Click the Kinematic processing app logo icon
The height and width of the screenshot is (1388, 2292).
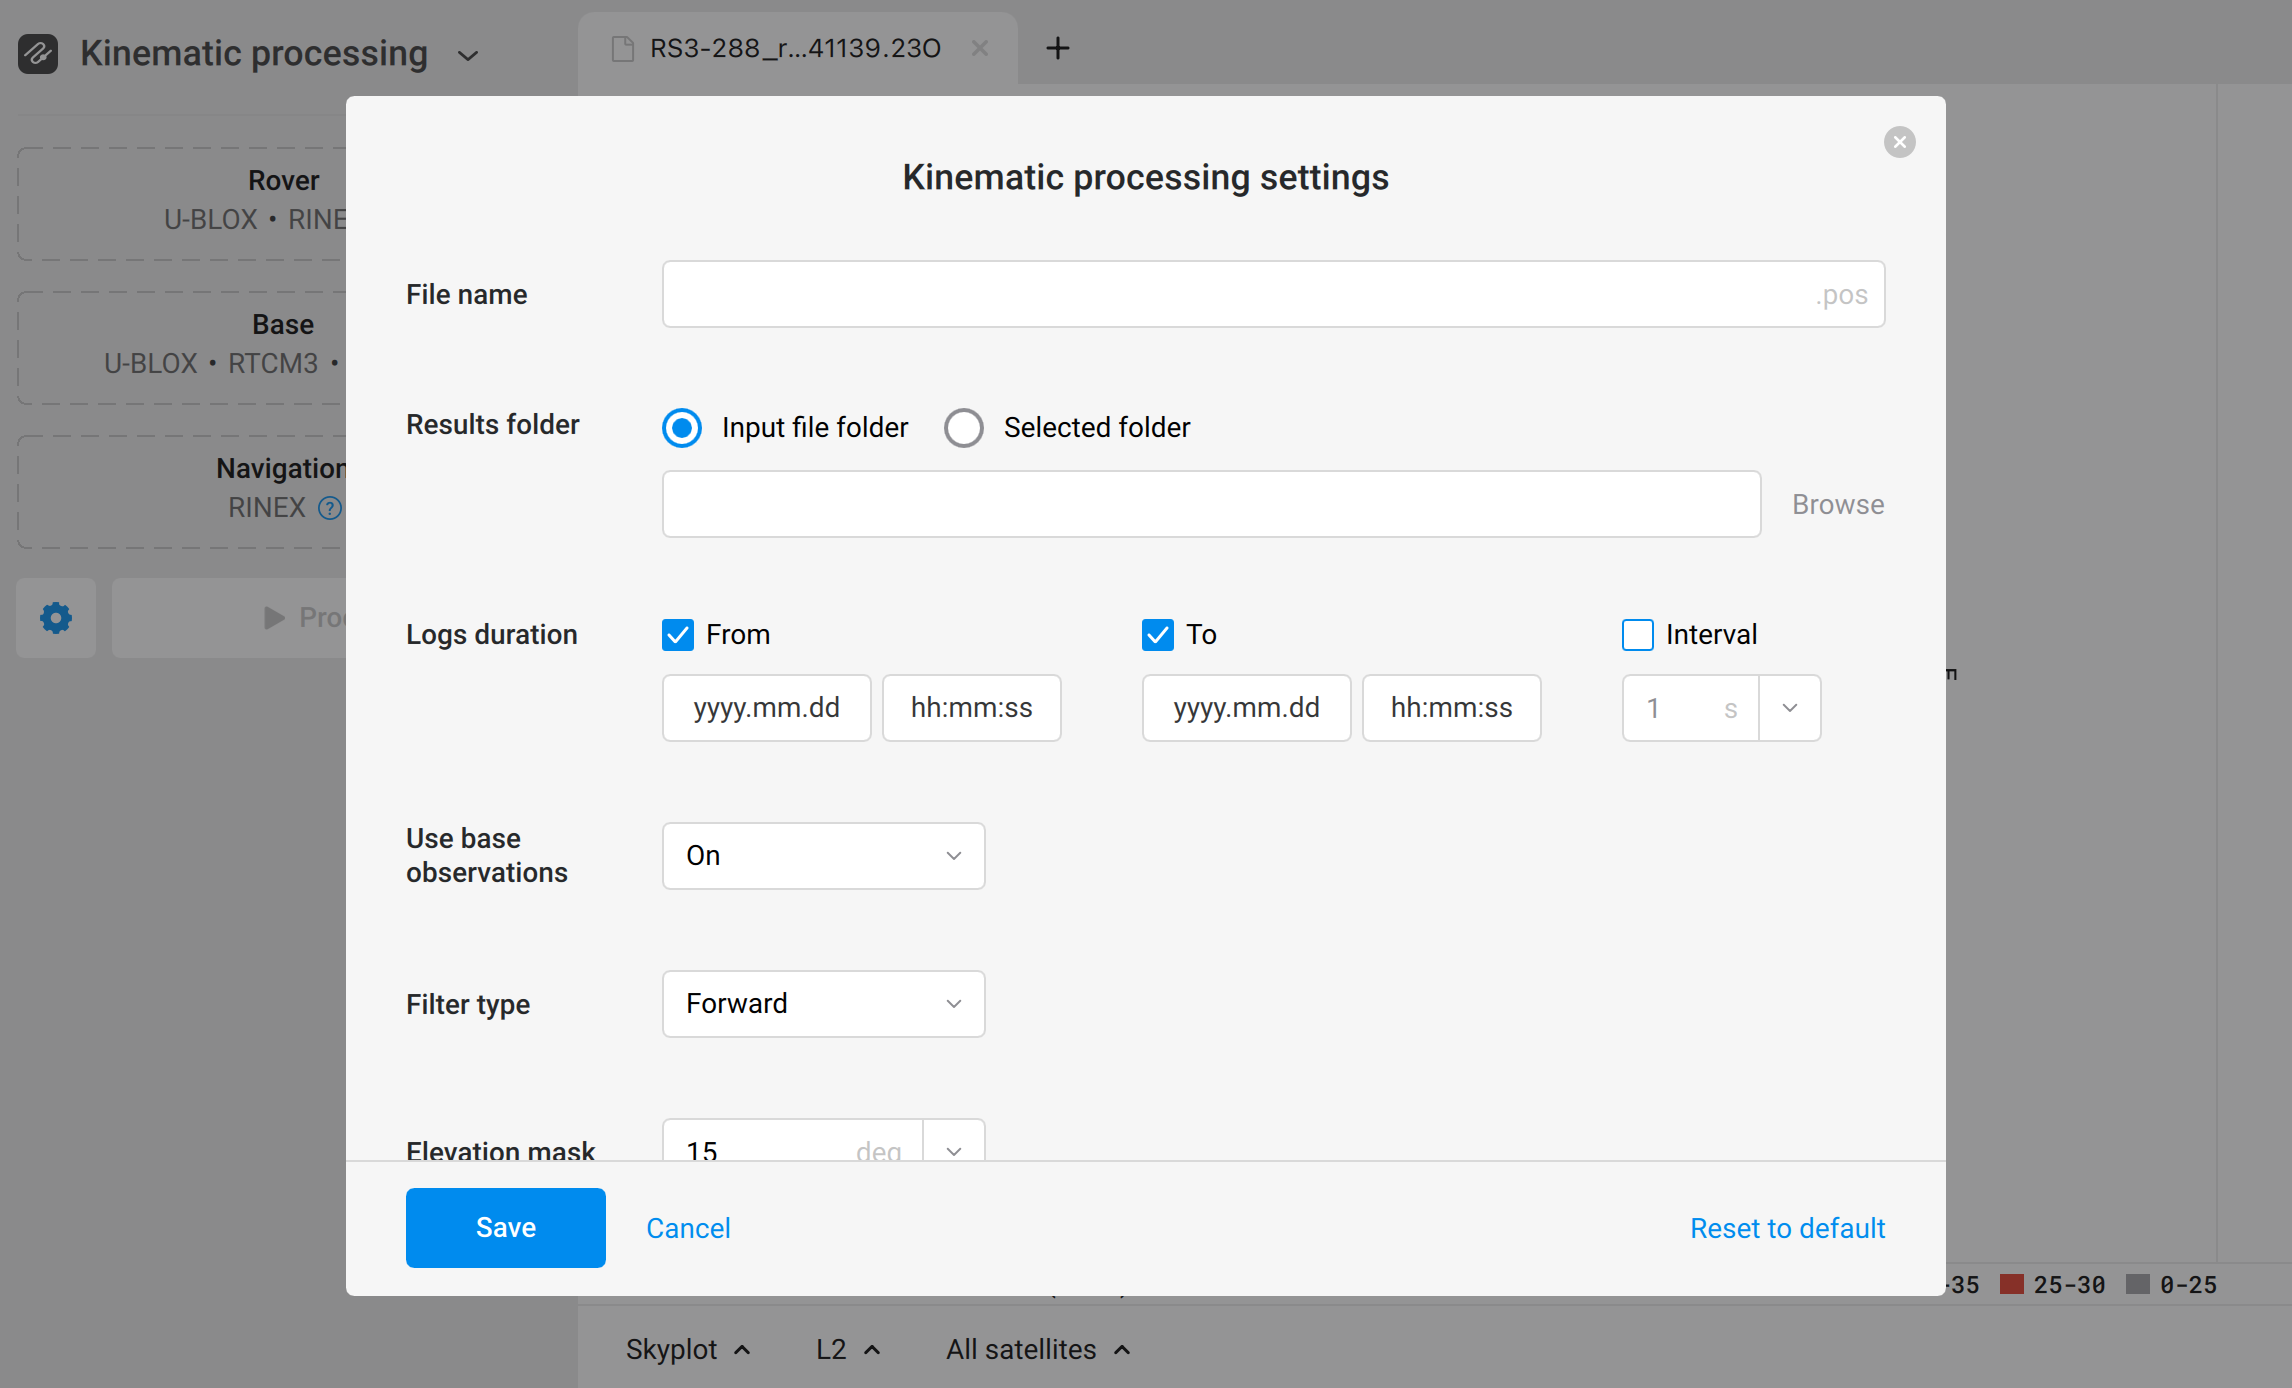[38, 53]
